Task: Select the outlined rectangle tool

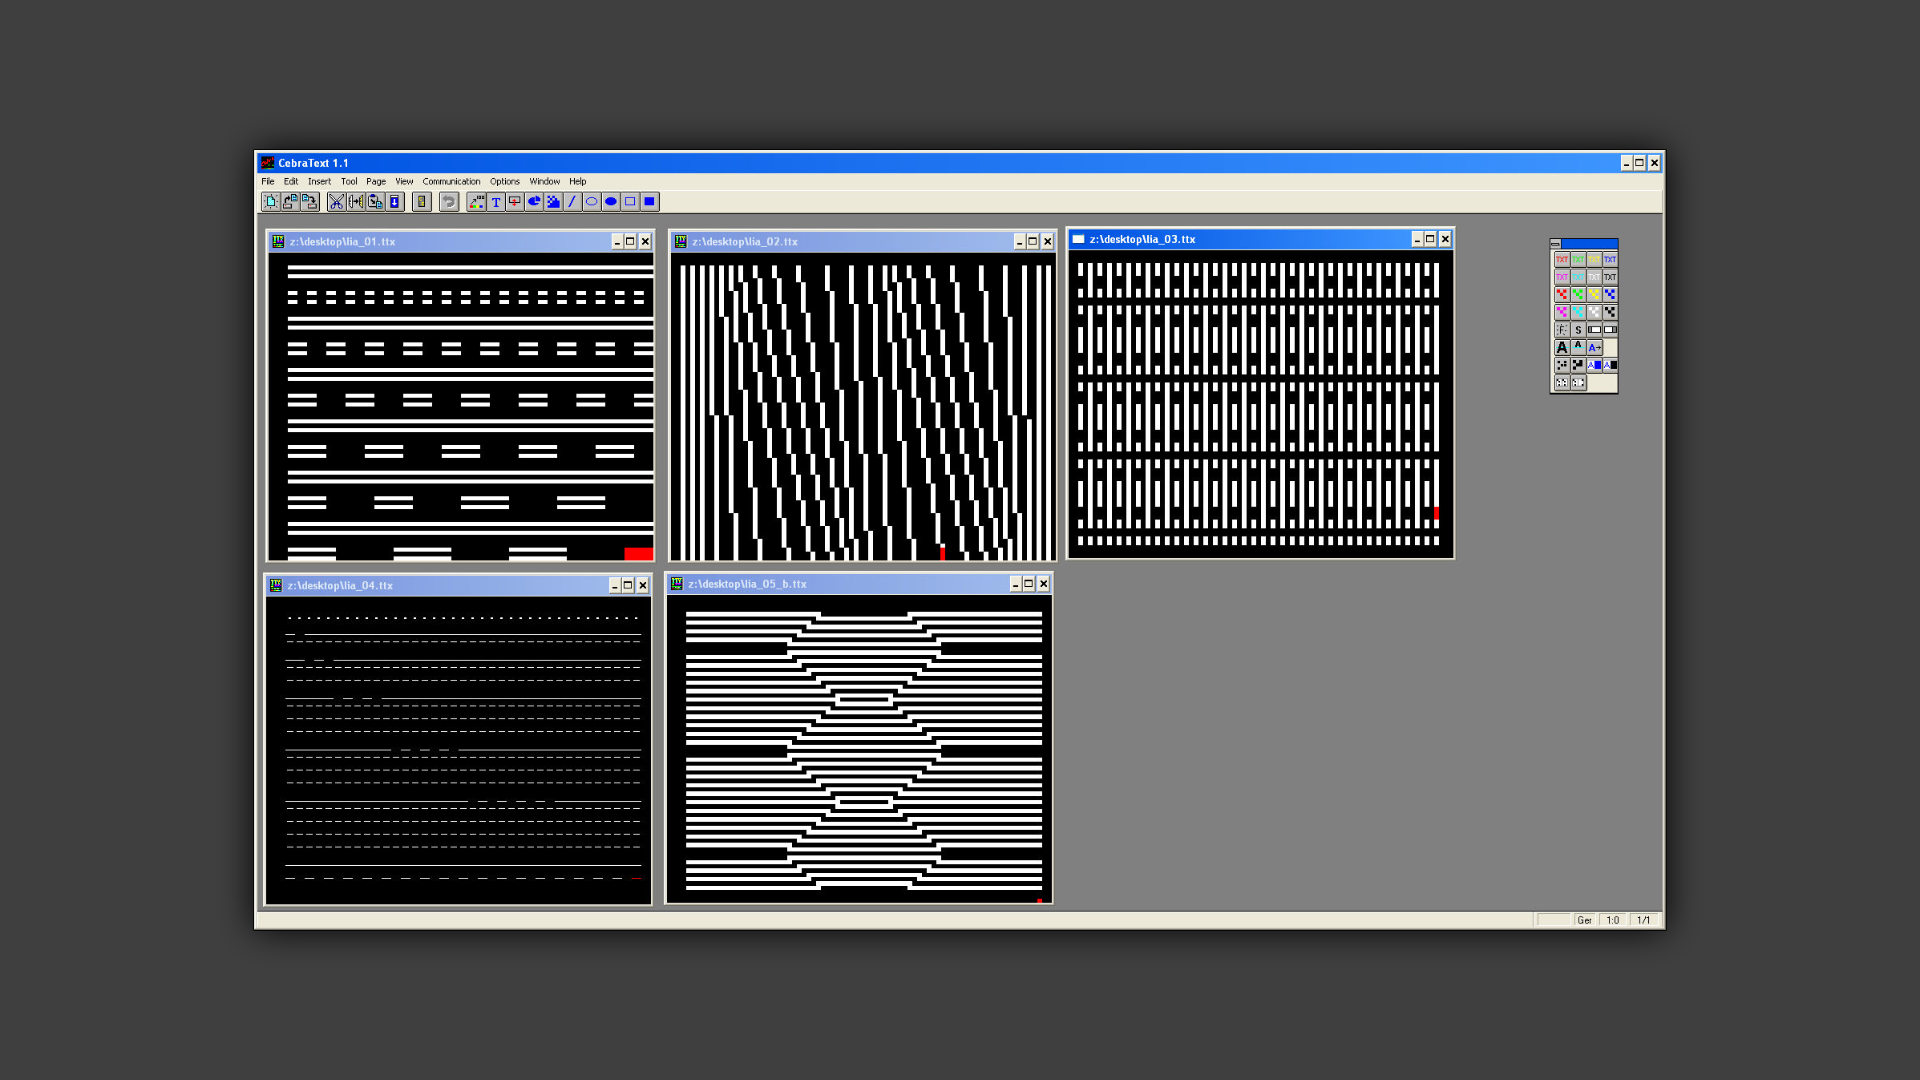Action: (x=630, y=202)
